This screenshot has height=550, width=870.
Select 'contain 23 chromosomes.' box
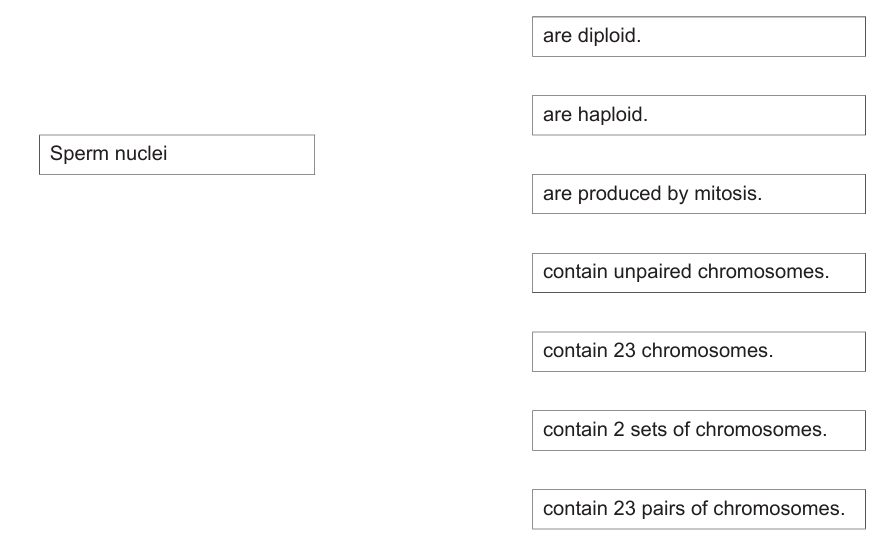(698, 351)
